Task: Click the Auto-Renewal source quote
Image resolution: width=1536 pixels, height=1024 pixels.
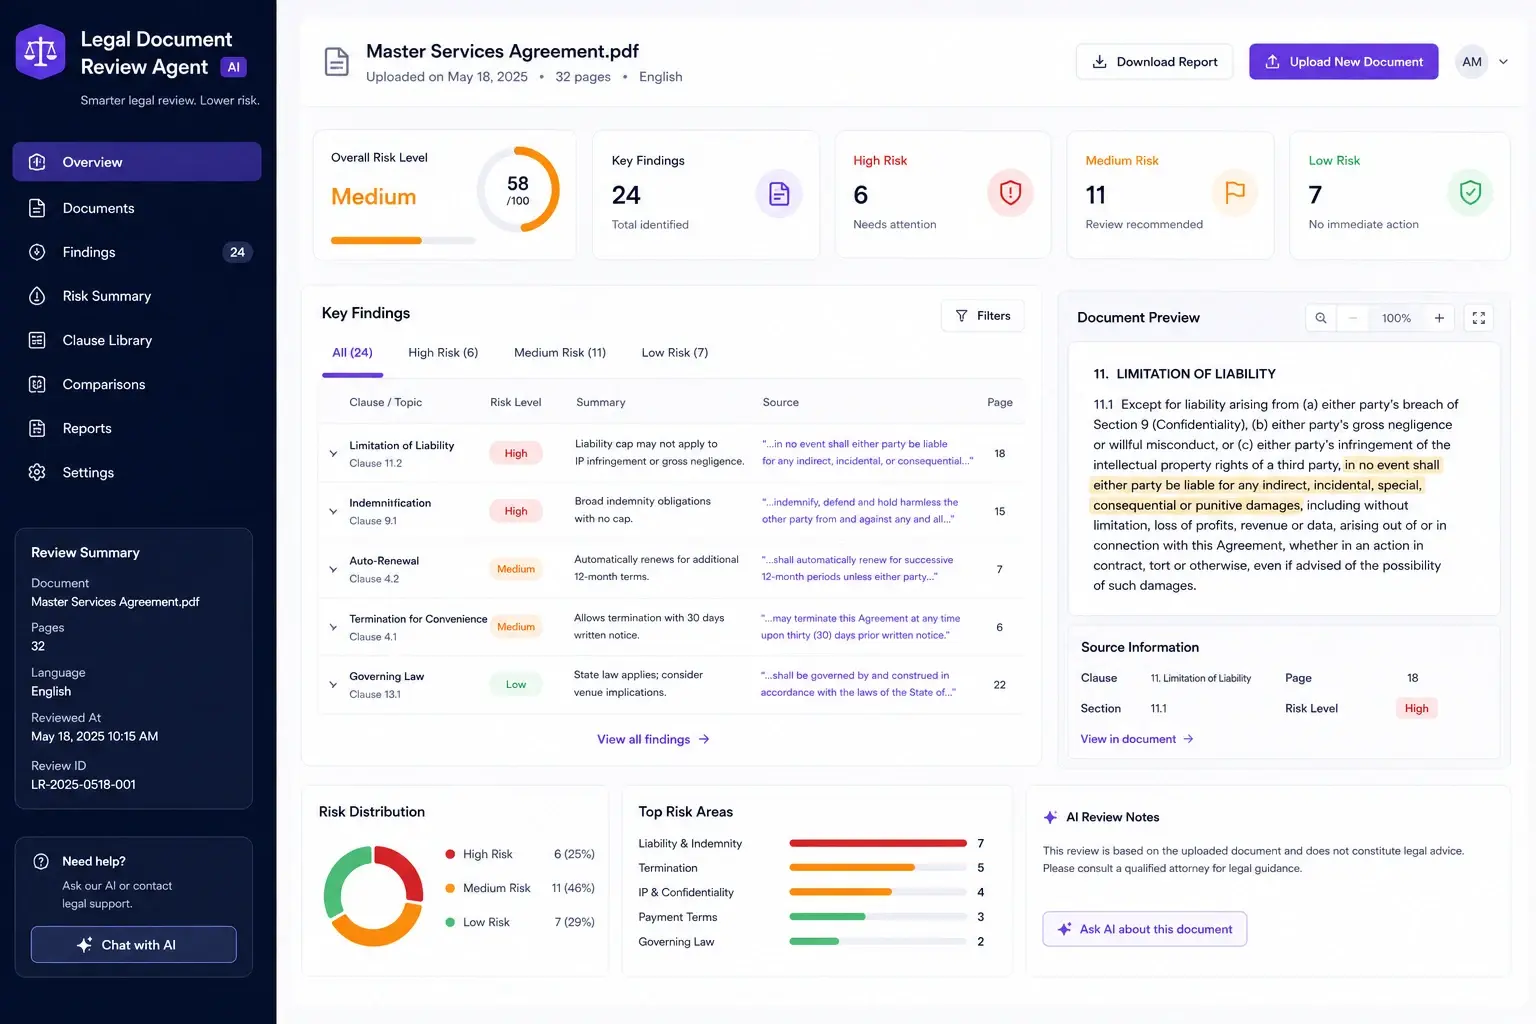Action: (x=857, y=568)
